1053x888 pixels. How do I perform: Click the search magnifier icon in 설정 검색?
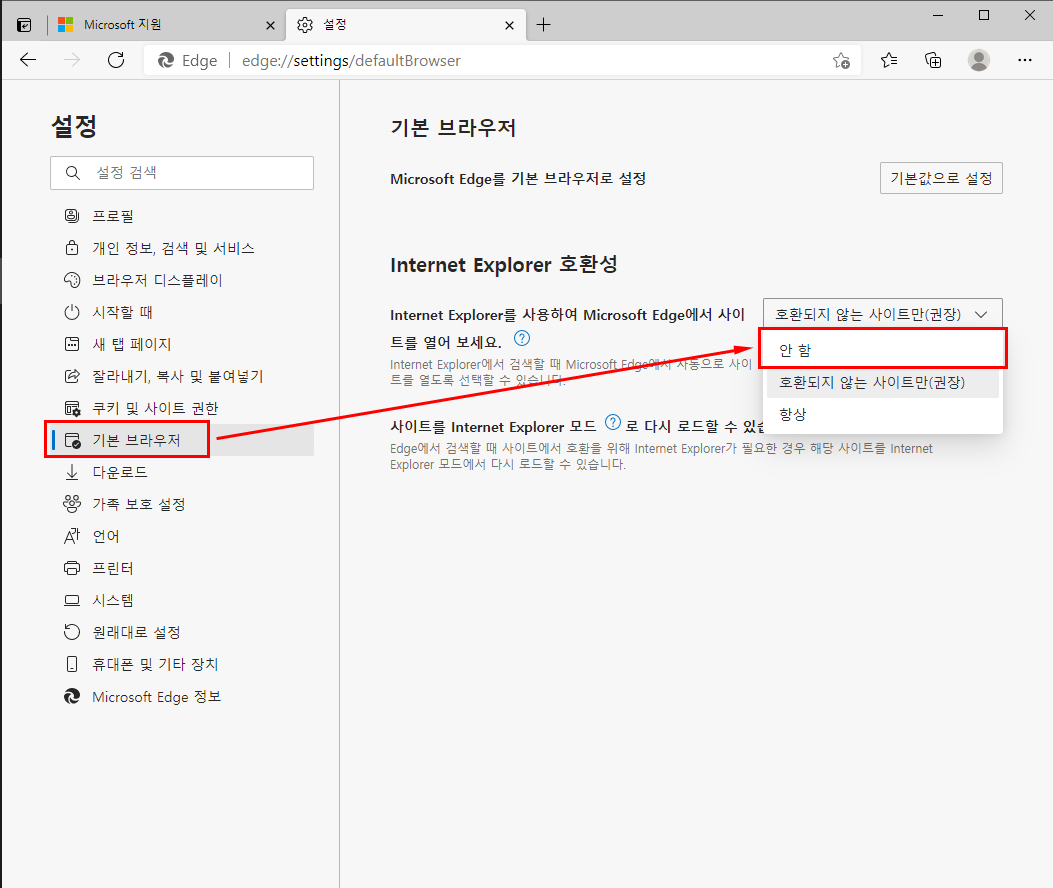point(73,173)
